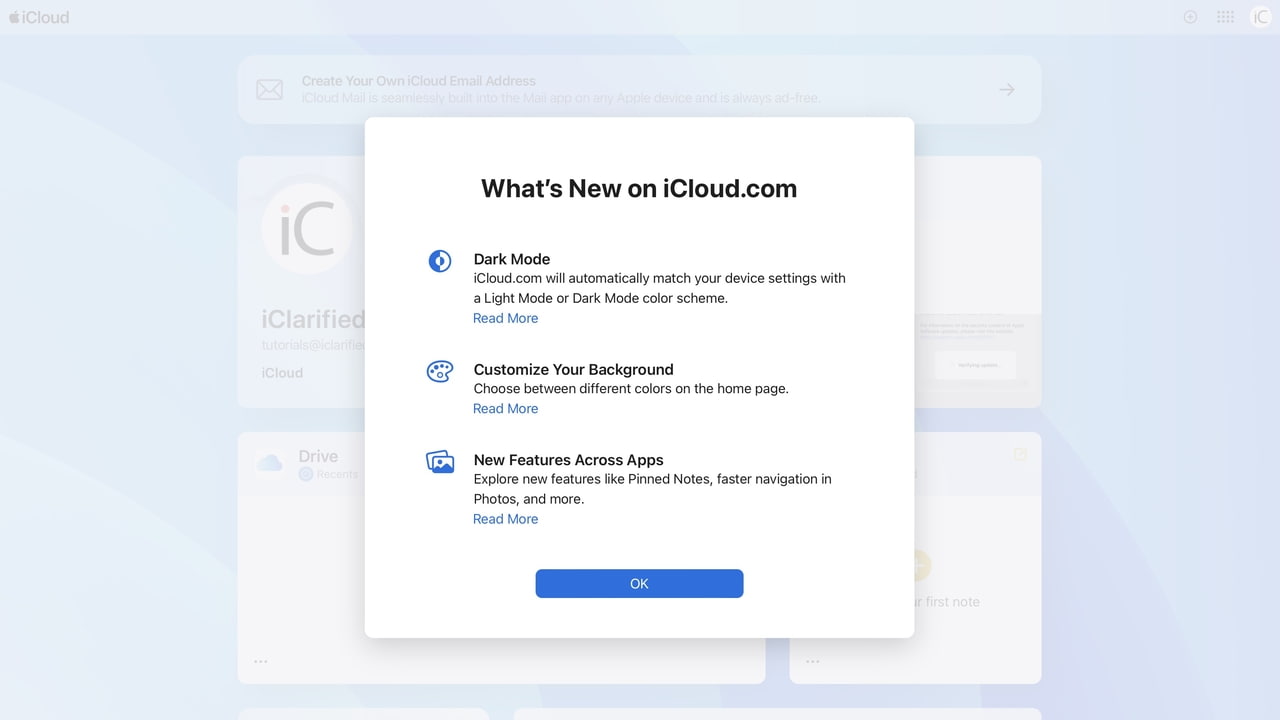
Task: Click the palette icon beside Customize Your Background
Action: 440,371
